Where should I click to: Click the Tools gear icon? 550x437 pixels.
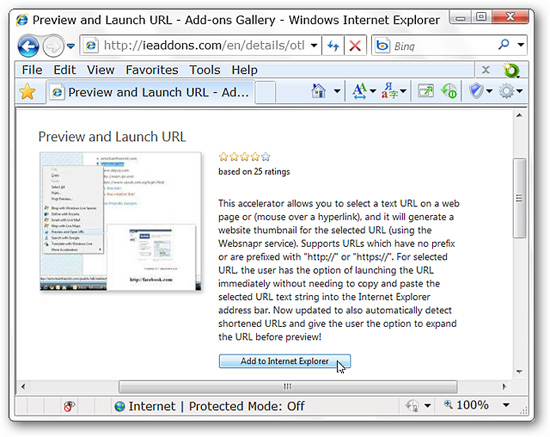tap(507, 91)
